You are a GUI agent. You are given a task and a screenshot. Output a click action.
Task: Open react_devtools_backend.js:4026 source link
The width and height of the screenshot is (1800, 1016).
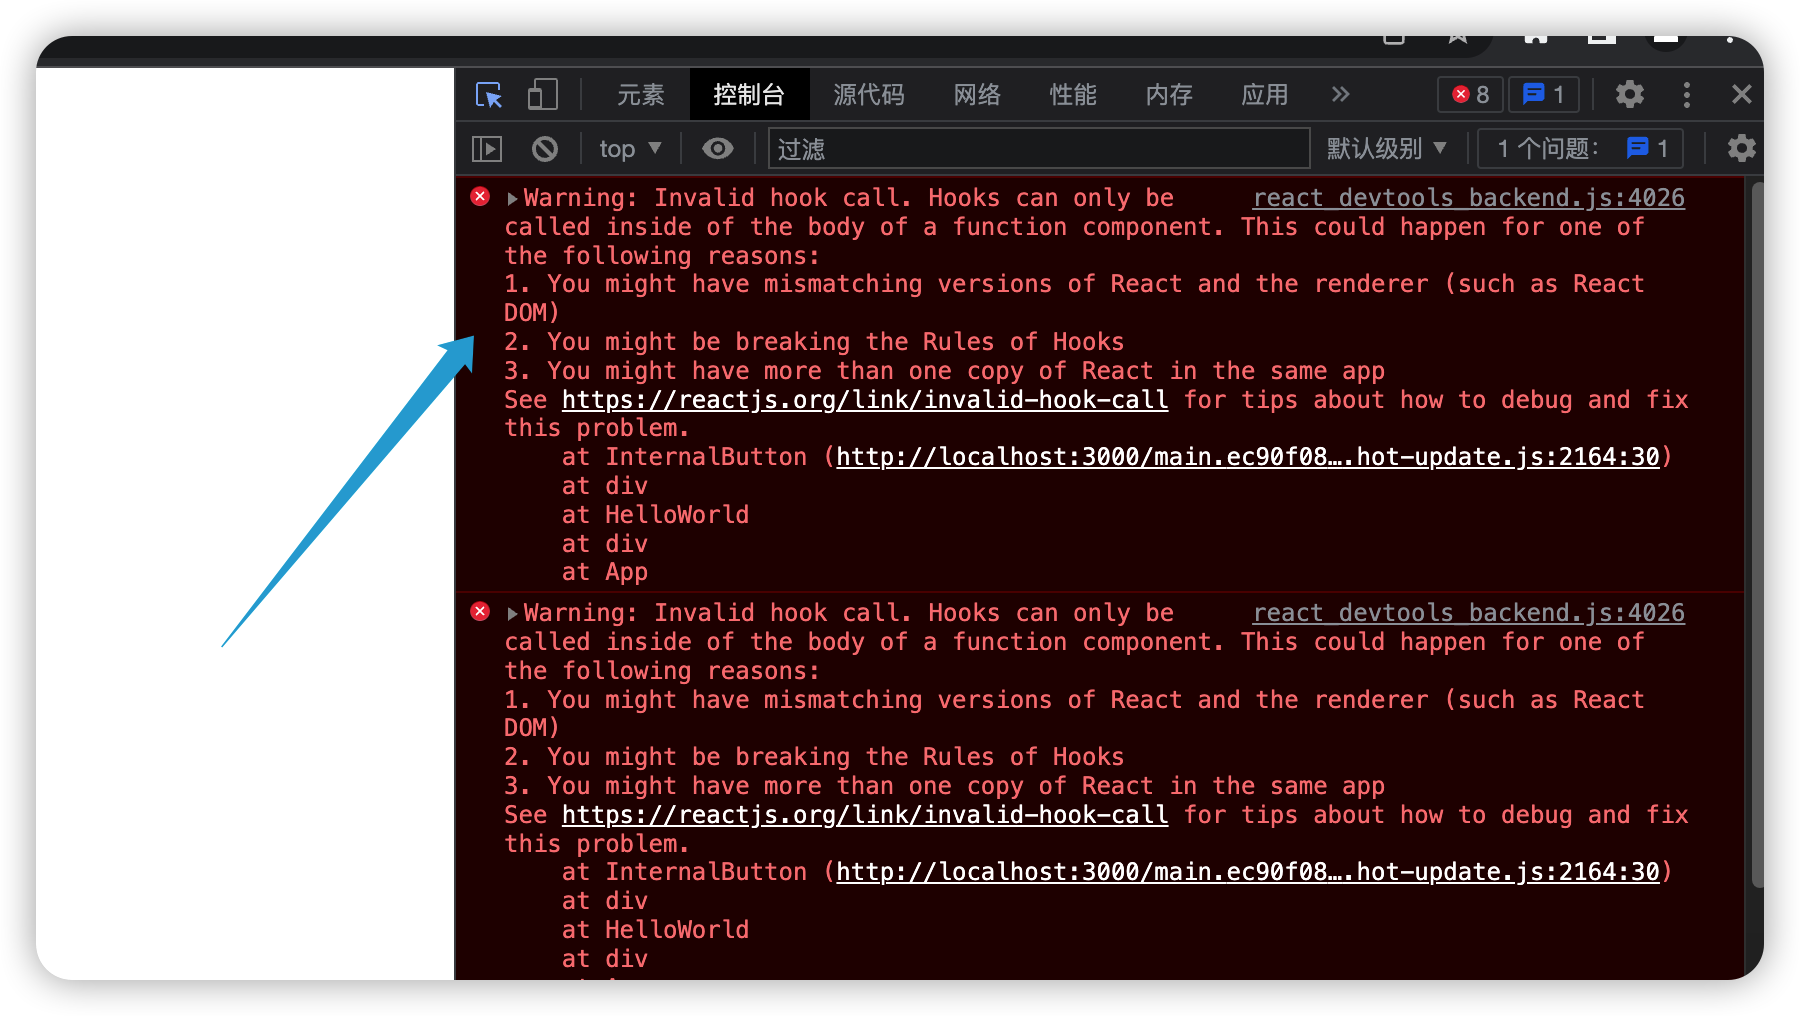(1468, 197)
